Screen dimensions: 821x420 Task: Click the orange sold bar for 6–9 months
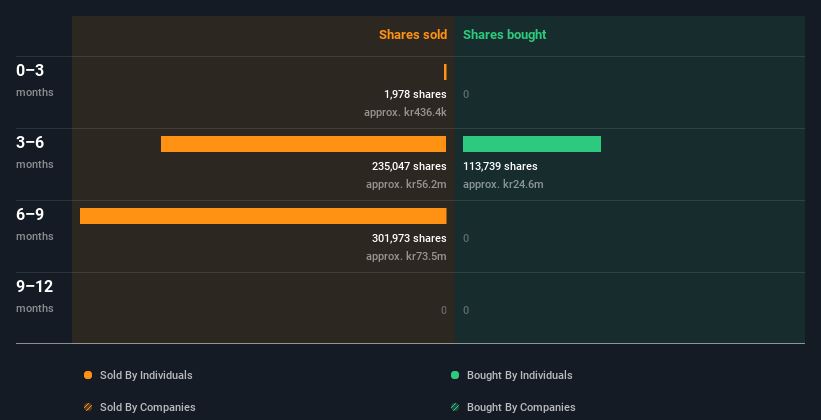(263, 216)
